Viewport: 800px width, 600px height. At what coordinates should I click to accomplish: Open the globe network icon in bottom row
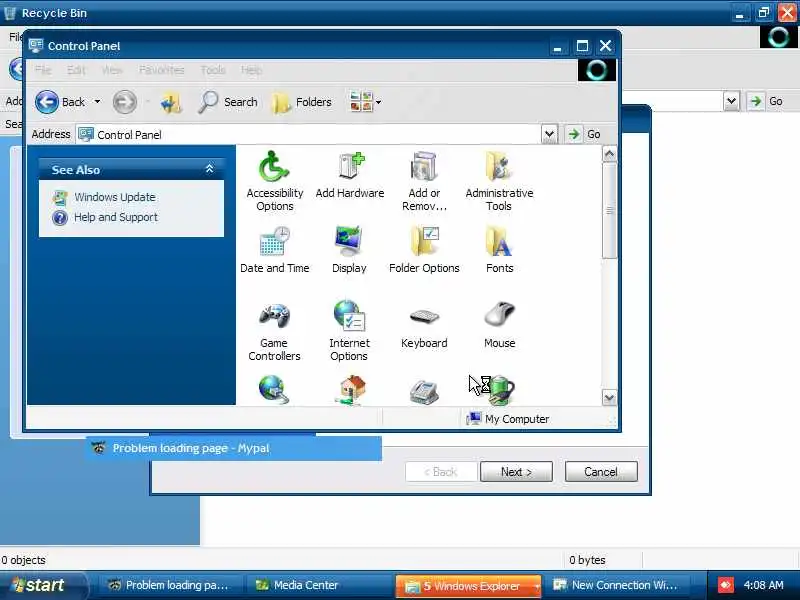click(x=273, y=390)
